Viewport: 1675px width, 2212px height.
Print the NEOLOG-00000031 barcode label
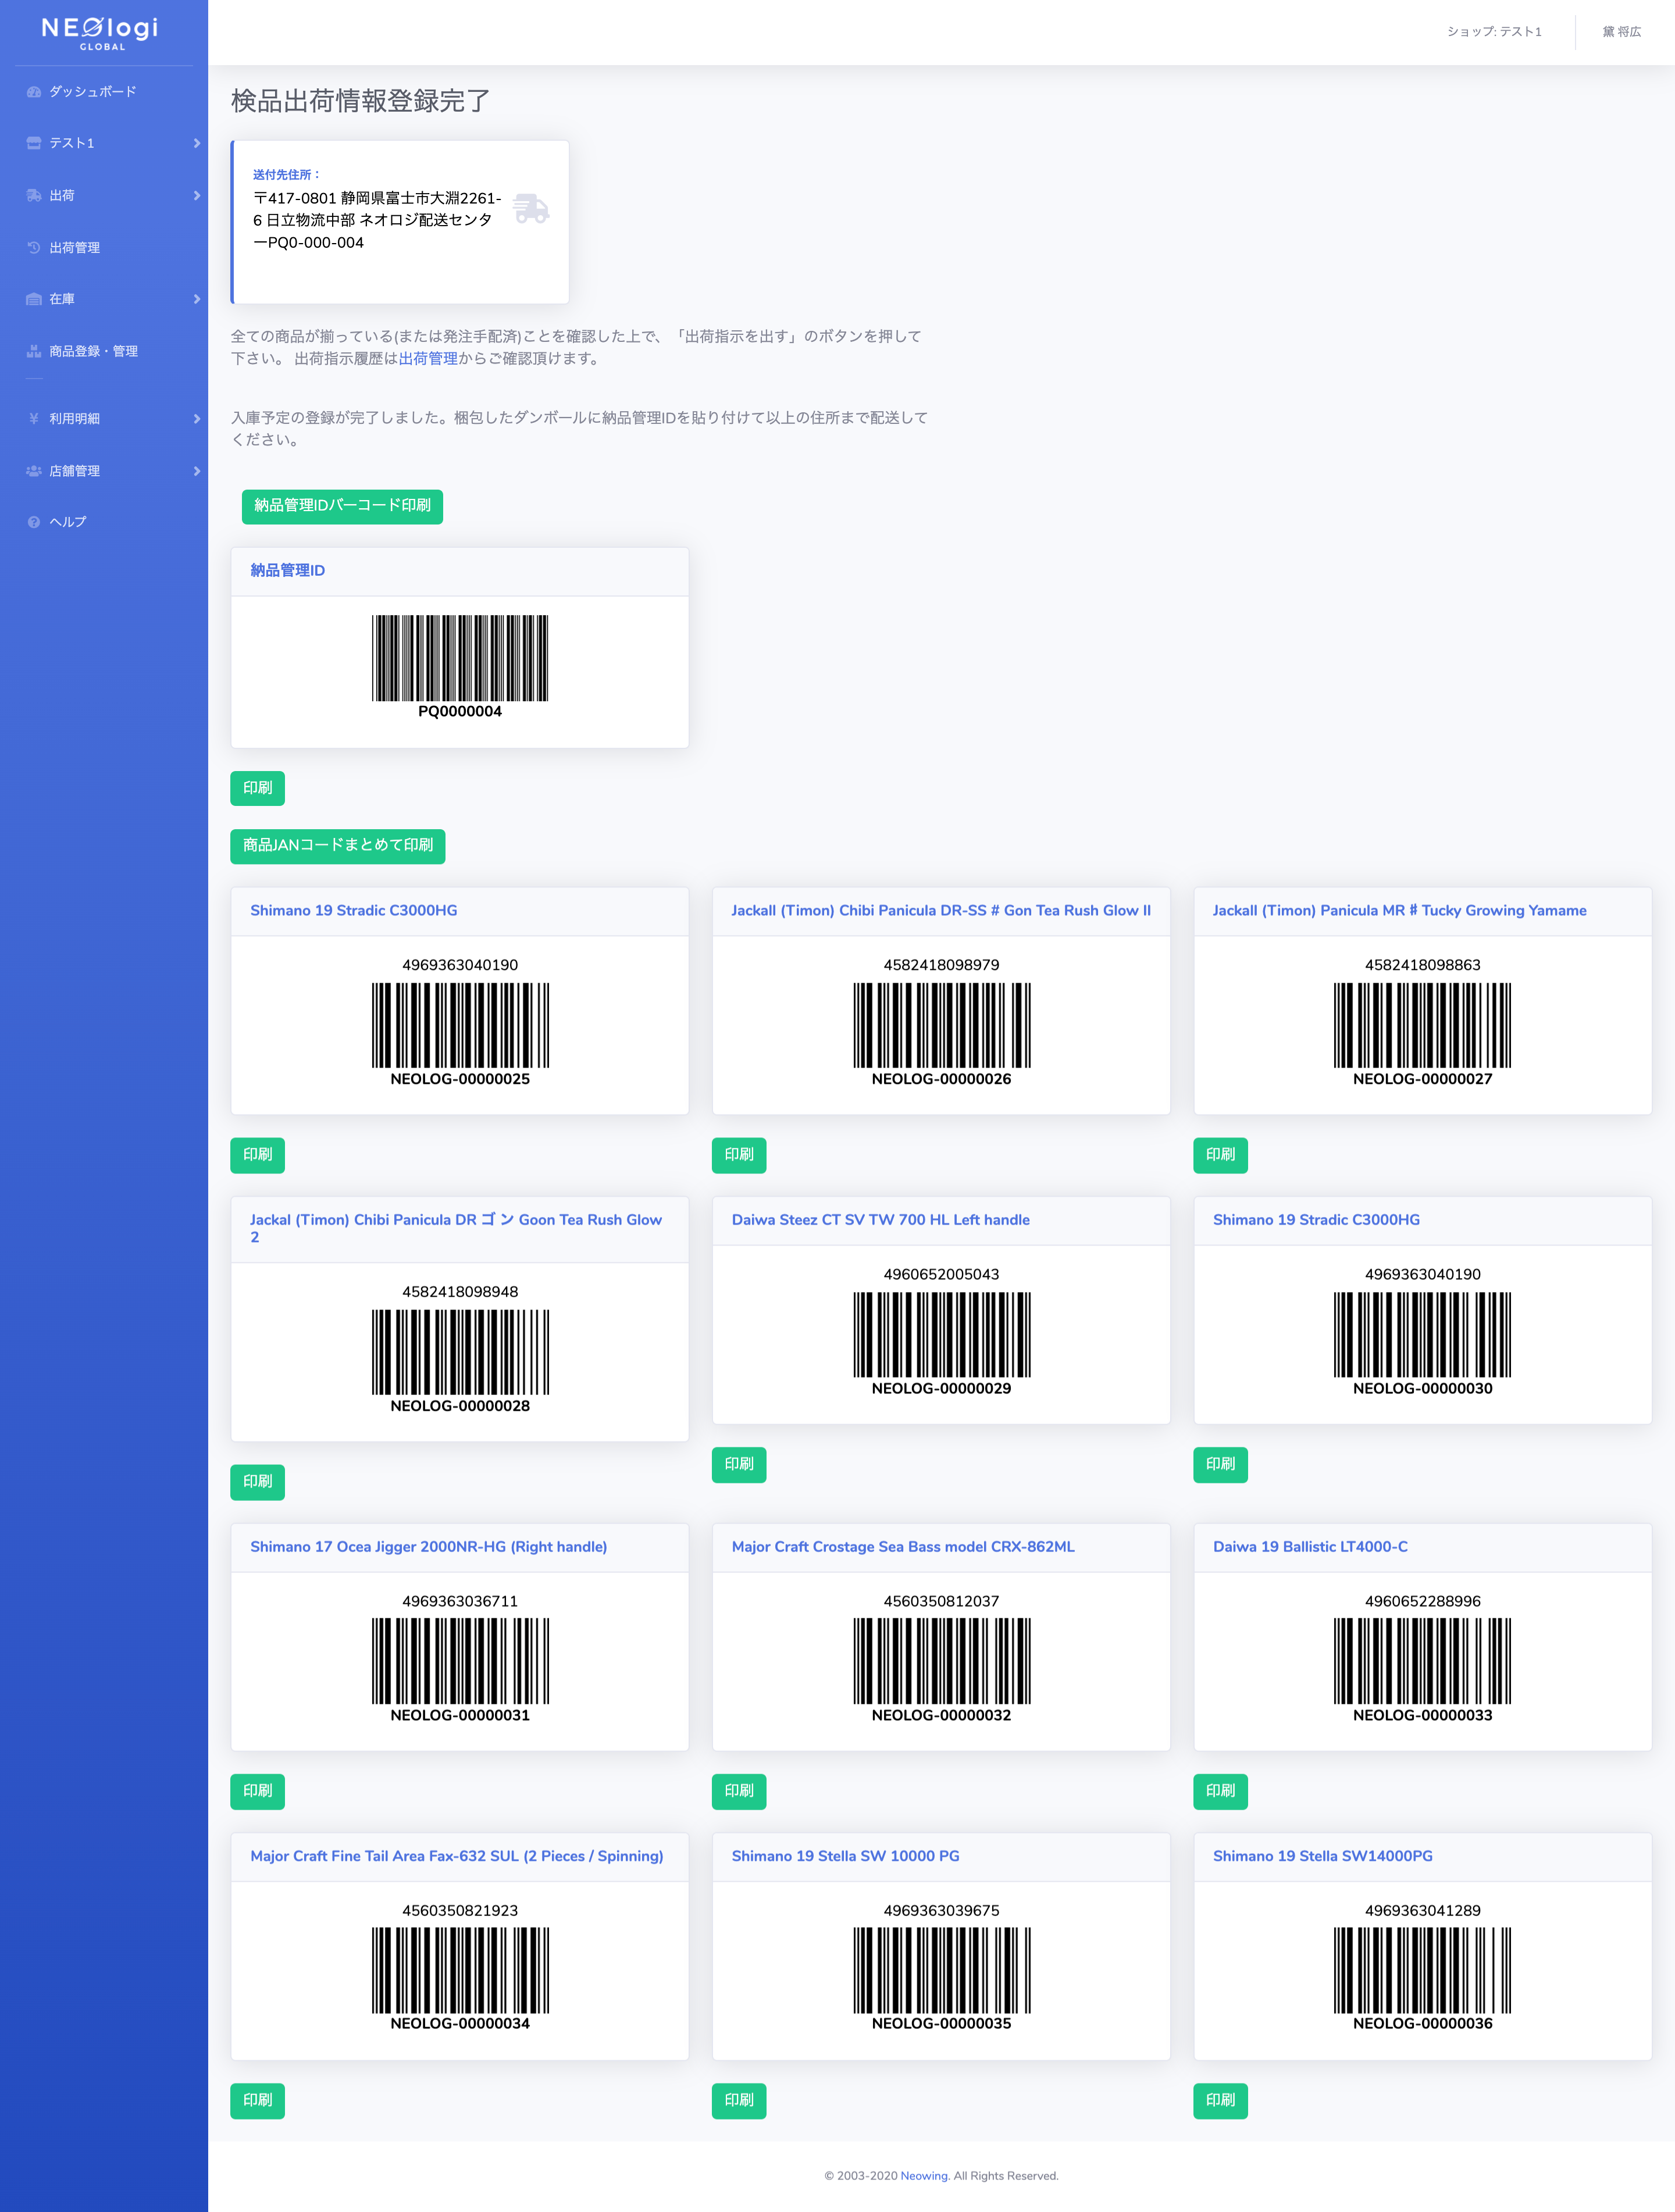pyautogui.click(x=257, y=1791)
